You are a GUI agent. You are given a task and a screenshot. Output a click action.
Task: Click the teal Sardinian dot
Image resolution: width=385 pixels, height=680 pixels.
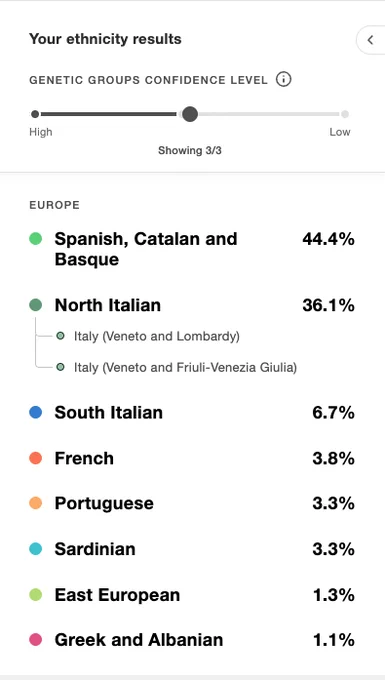36,549
